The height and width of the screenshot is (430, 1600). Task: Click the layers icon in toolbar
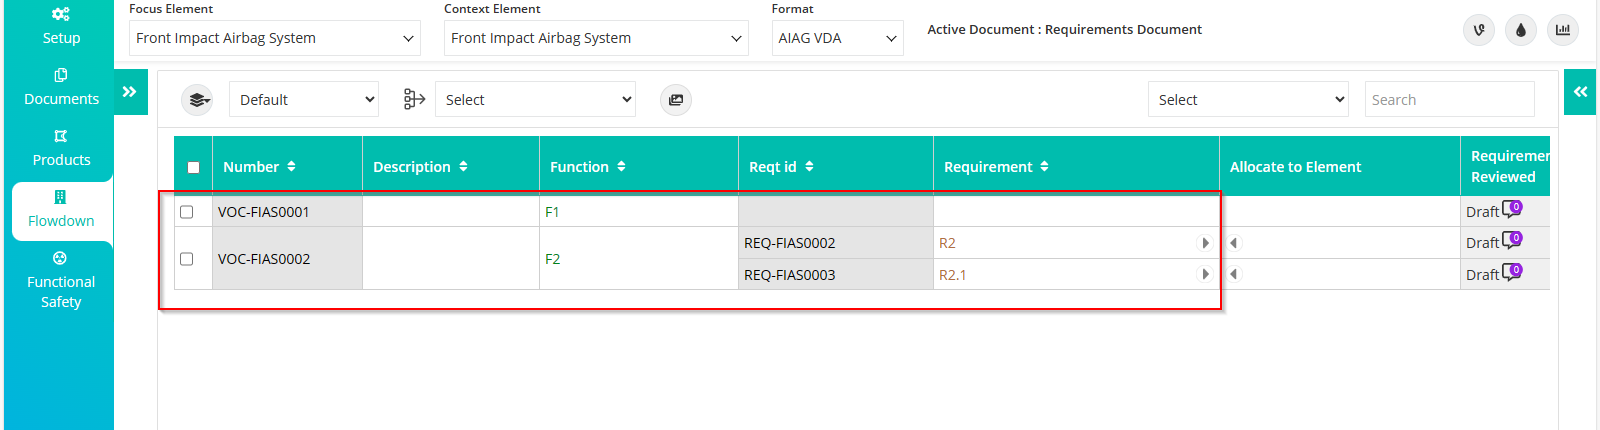pyautogui.click(x=198, y=100)
